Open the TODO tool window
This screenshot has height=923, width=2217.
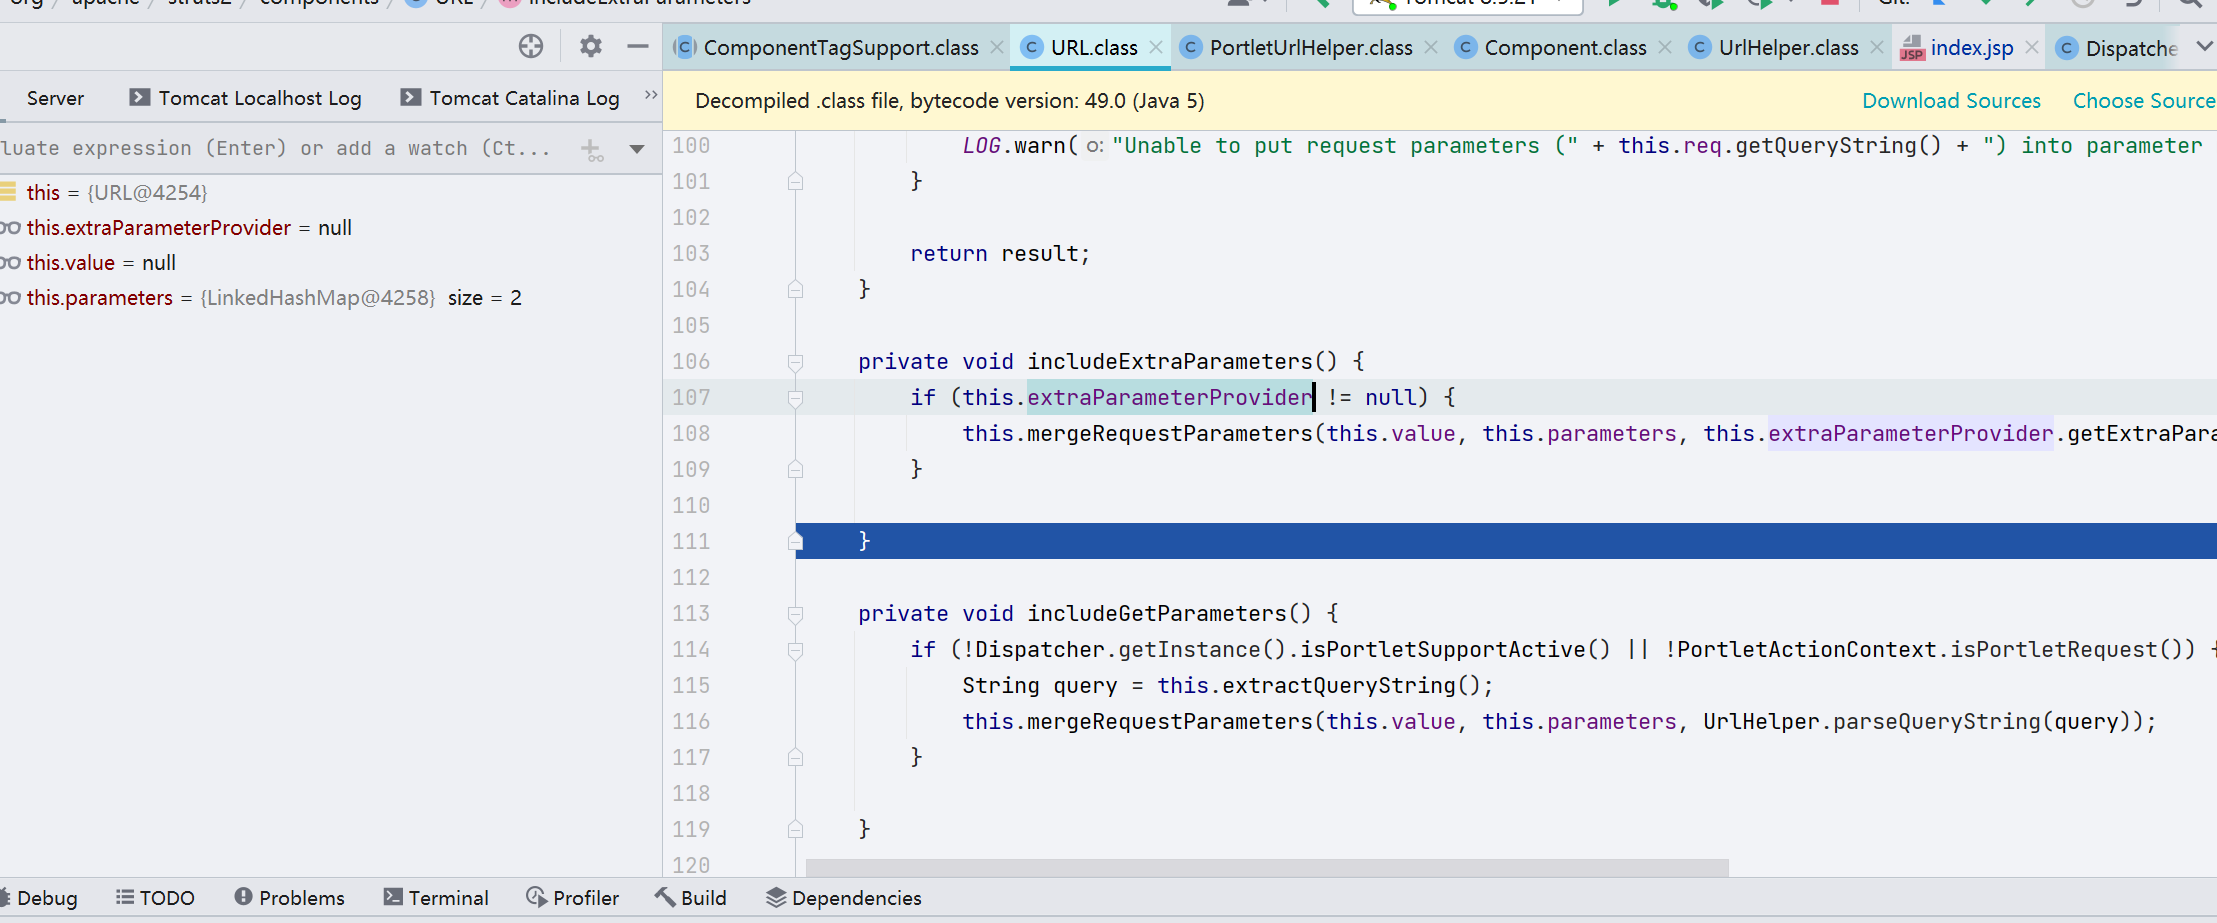pos(155,898)
